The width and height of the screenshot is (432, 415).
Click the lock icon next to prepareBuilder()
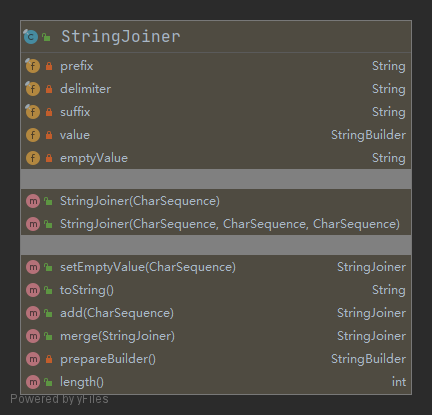pyautogui.click(x=49, y=359)
